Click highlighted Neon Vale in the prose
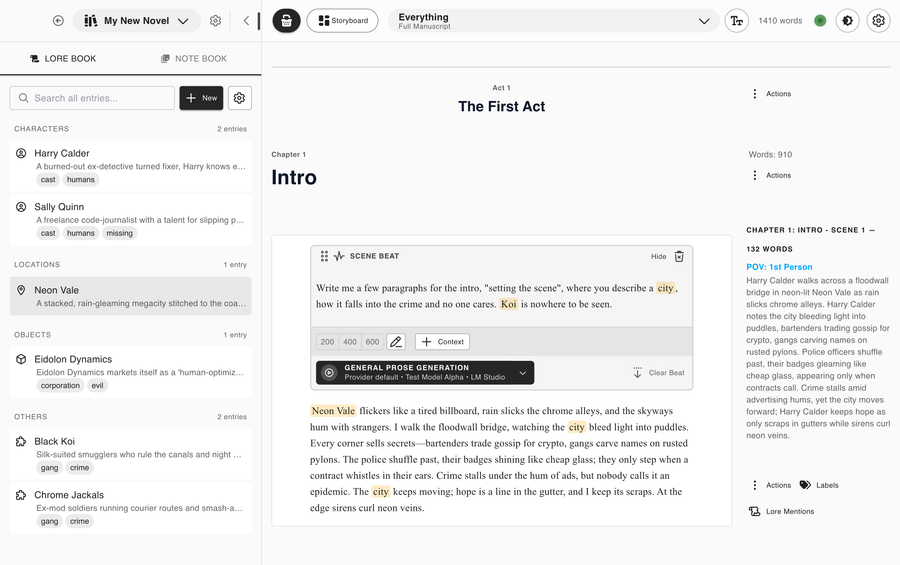Image resolution: width=900 pixels, height=565 pixels. click(x=333, y=411)
